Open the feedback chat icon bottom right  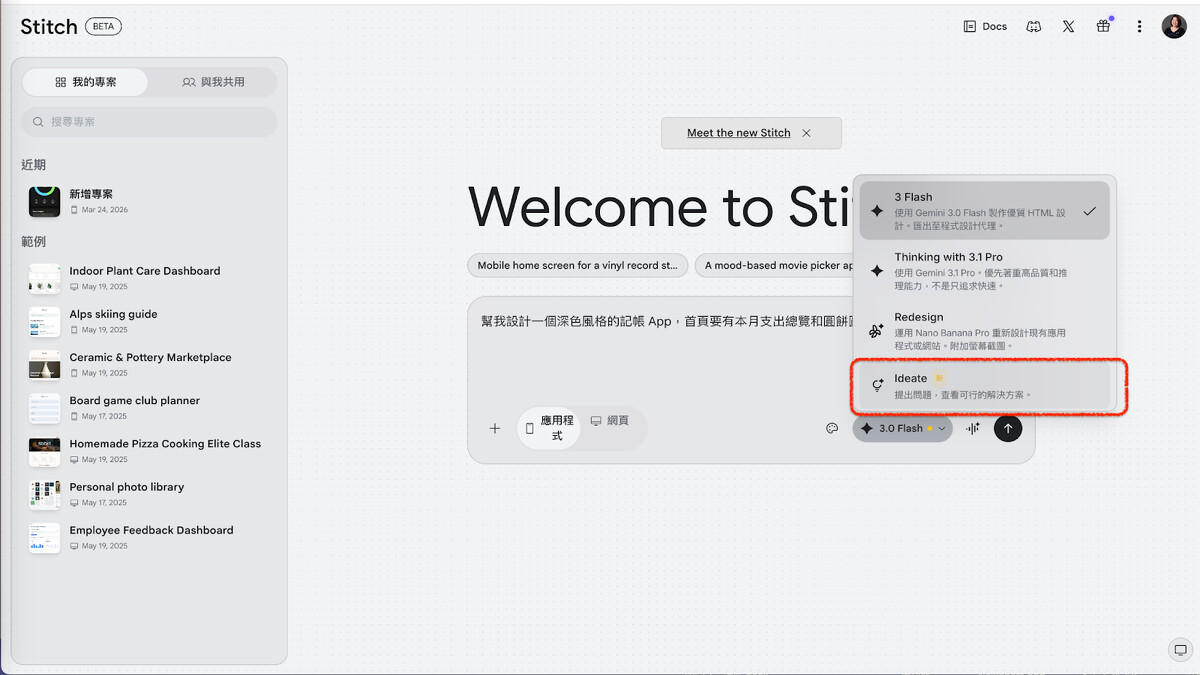pos(1180,650)
